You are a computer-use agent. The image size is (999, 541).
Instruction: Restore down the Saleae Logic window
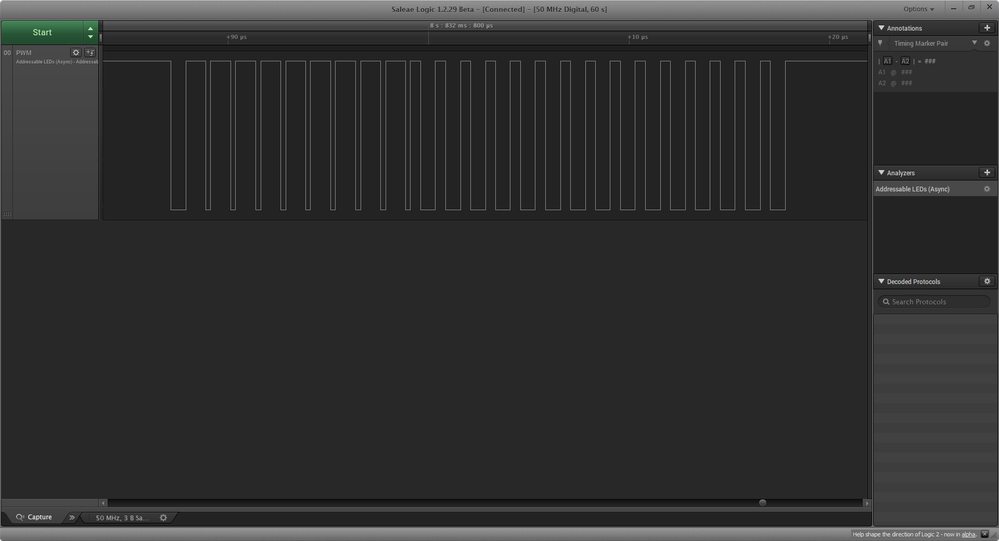pos(971,8)
